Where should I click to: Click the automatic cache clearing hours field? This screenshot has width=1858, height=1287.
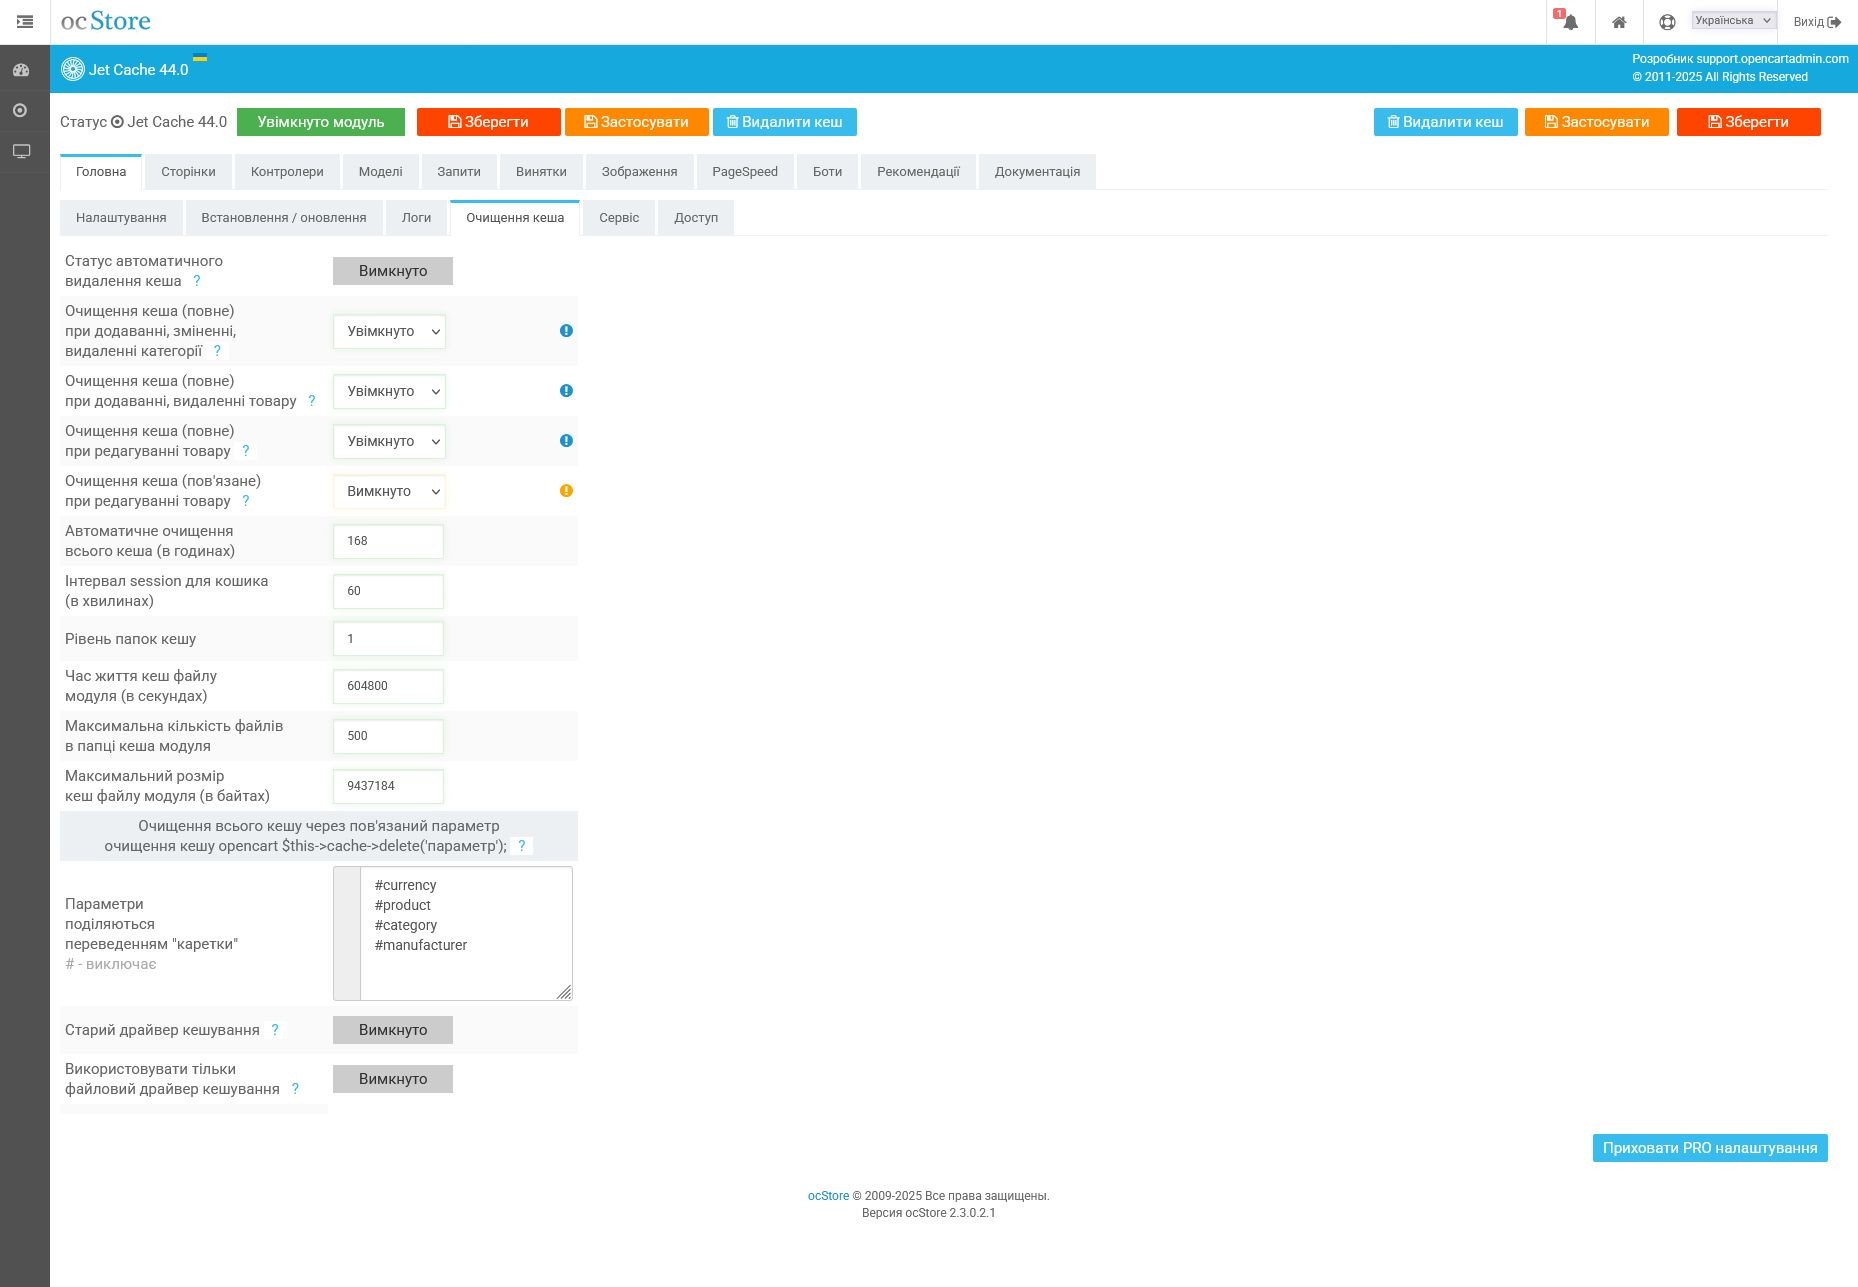click(388, 541)
